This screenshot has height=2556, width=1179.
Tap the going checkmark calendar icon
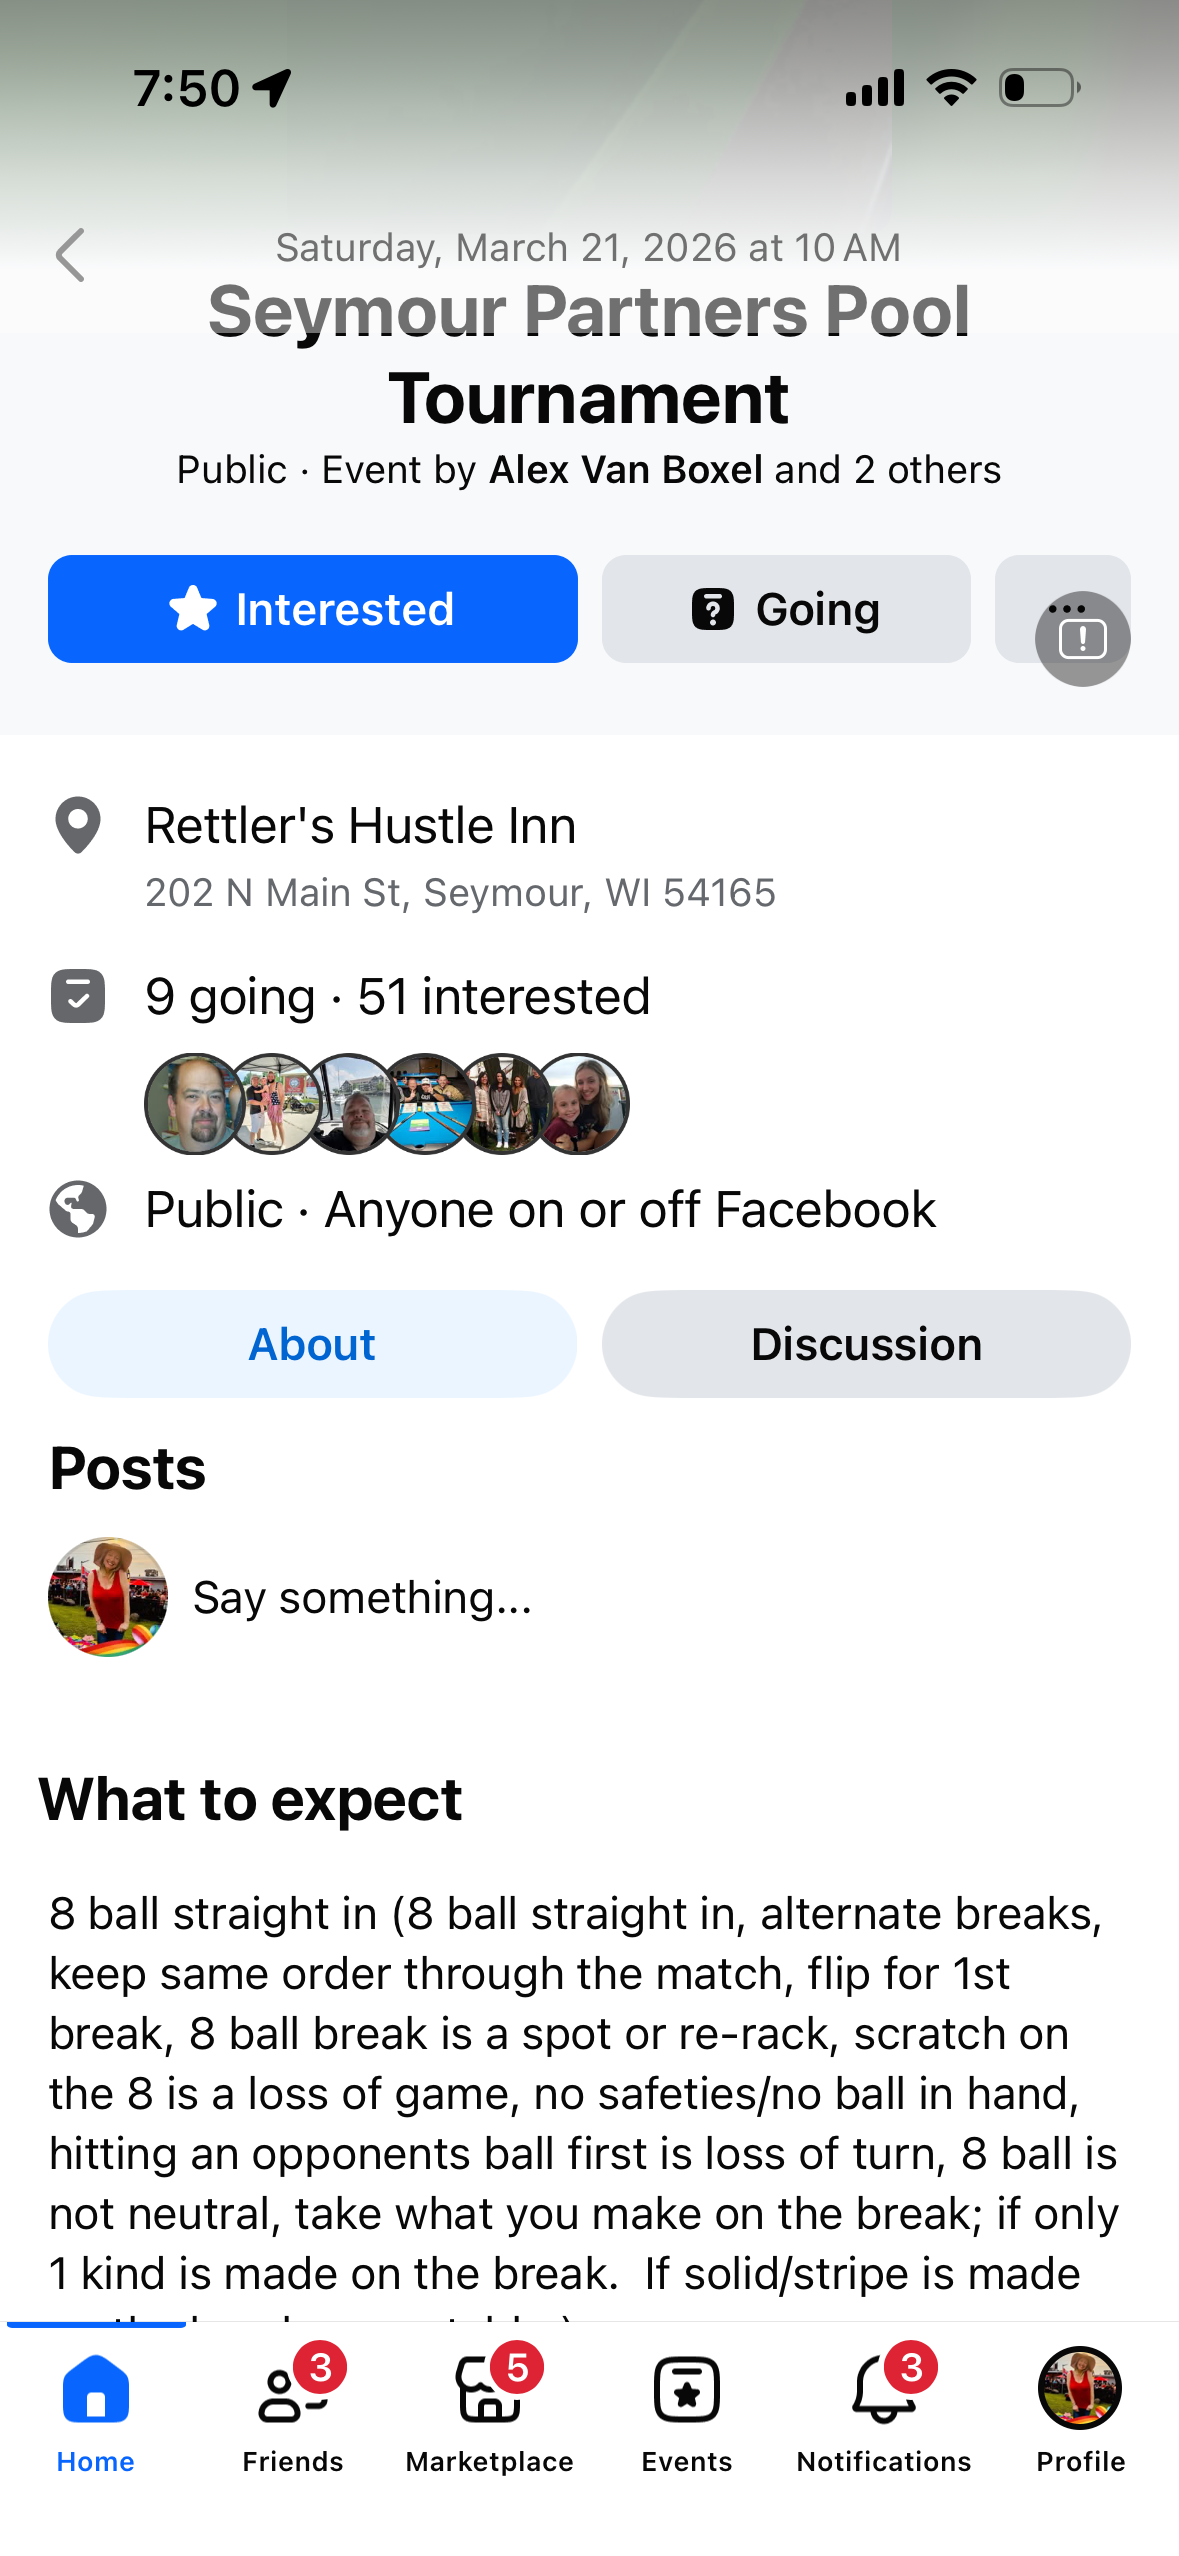point(78,996)
